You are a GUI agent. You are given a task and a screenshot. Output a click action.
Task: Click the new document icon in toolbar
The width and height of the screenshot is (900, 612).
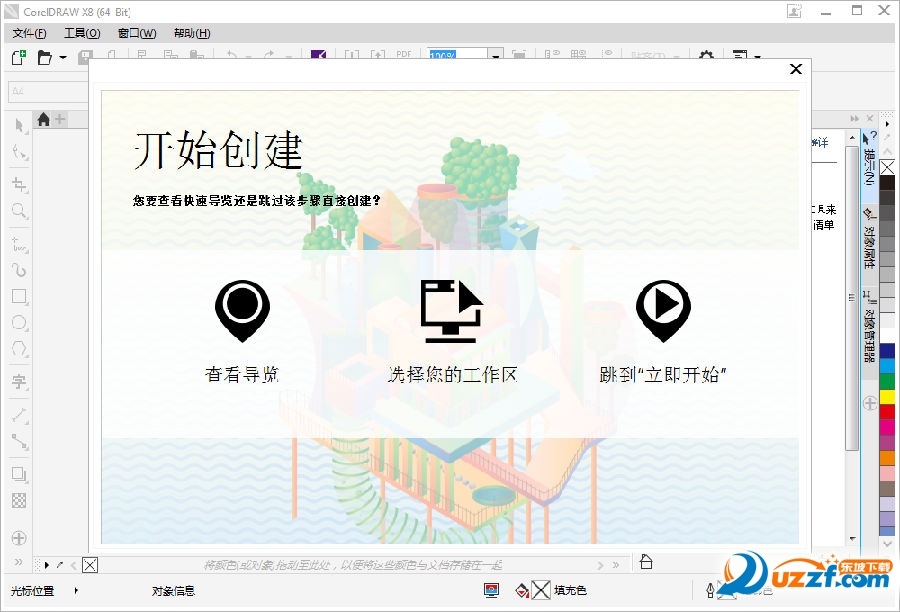coord(18,57)
